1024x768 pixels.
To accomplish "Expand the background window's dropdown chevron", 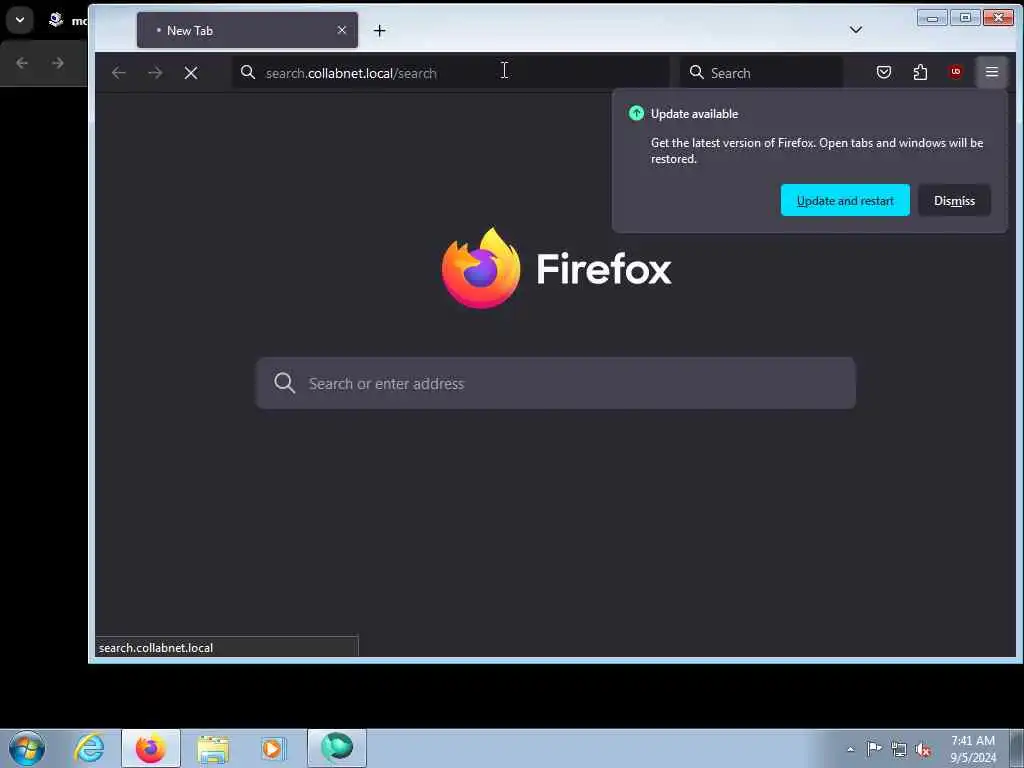I will pyautogui.click(x=20, y=20).
